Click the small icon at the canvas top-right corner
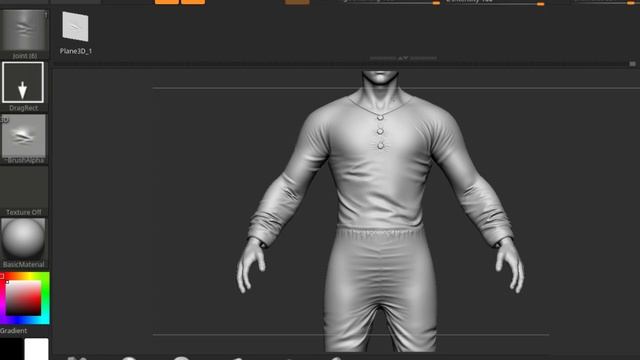 coord(632,64)
